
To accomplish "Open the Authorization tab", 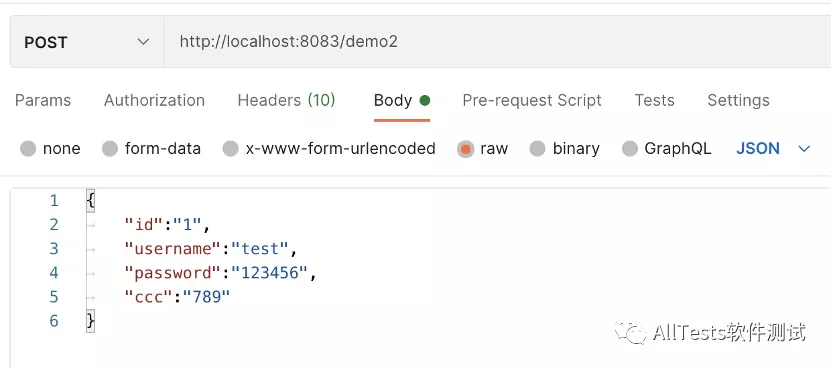I will [154, 100].
